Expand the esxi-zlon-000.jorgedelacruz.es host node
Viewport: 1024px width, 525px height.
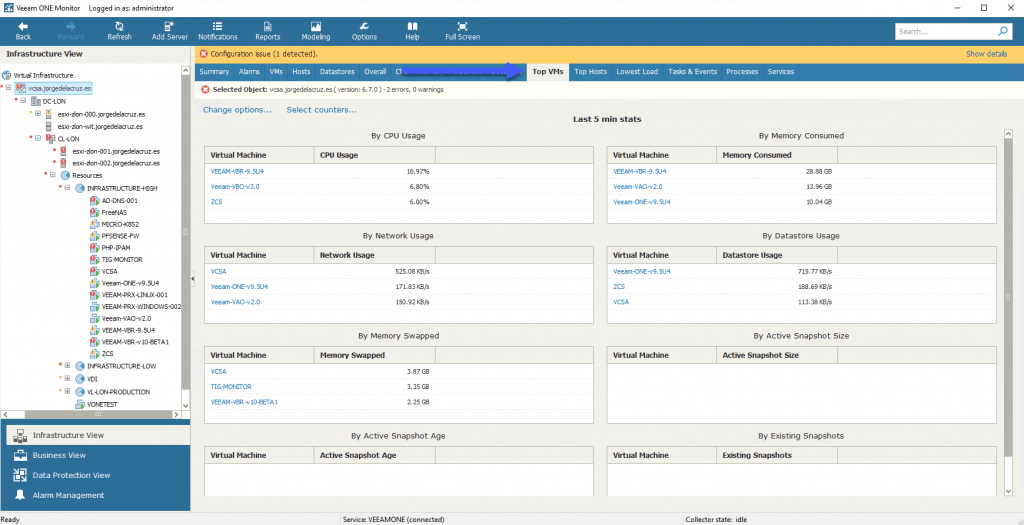click(x=38, y=113)
